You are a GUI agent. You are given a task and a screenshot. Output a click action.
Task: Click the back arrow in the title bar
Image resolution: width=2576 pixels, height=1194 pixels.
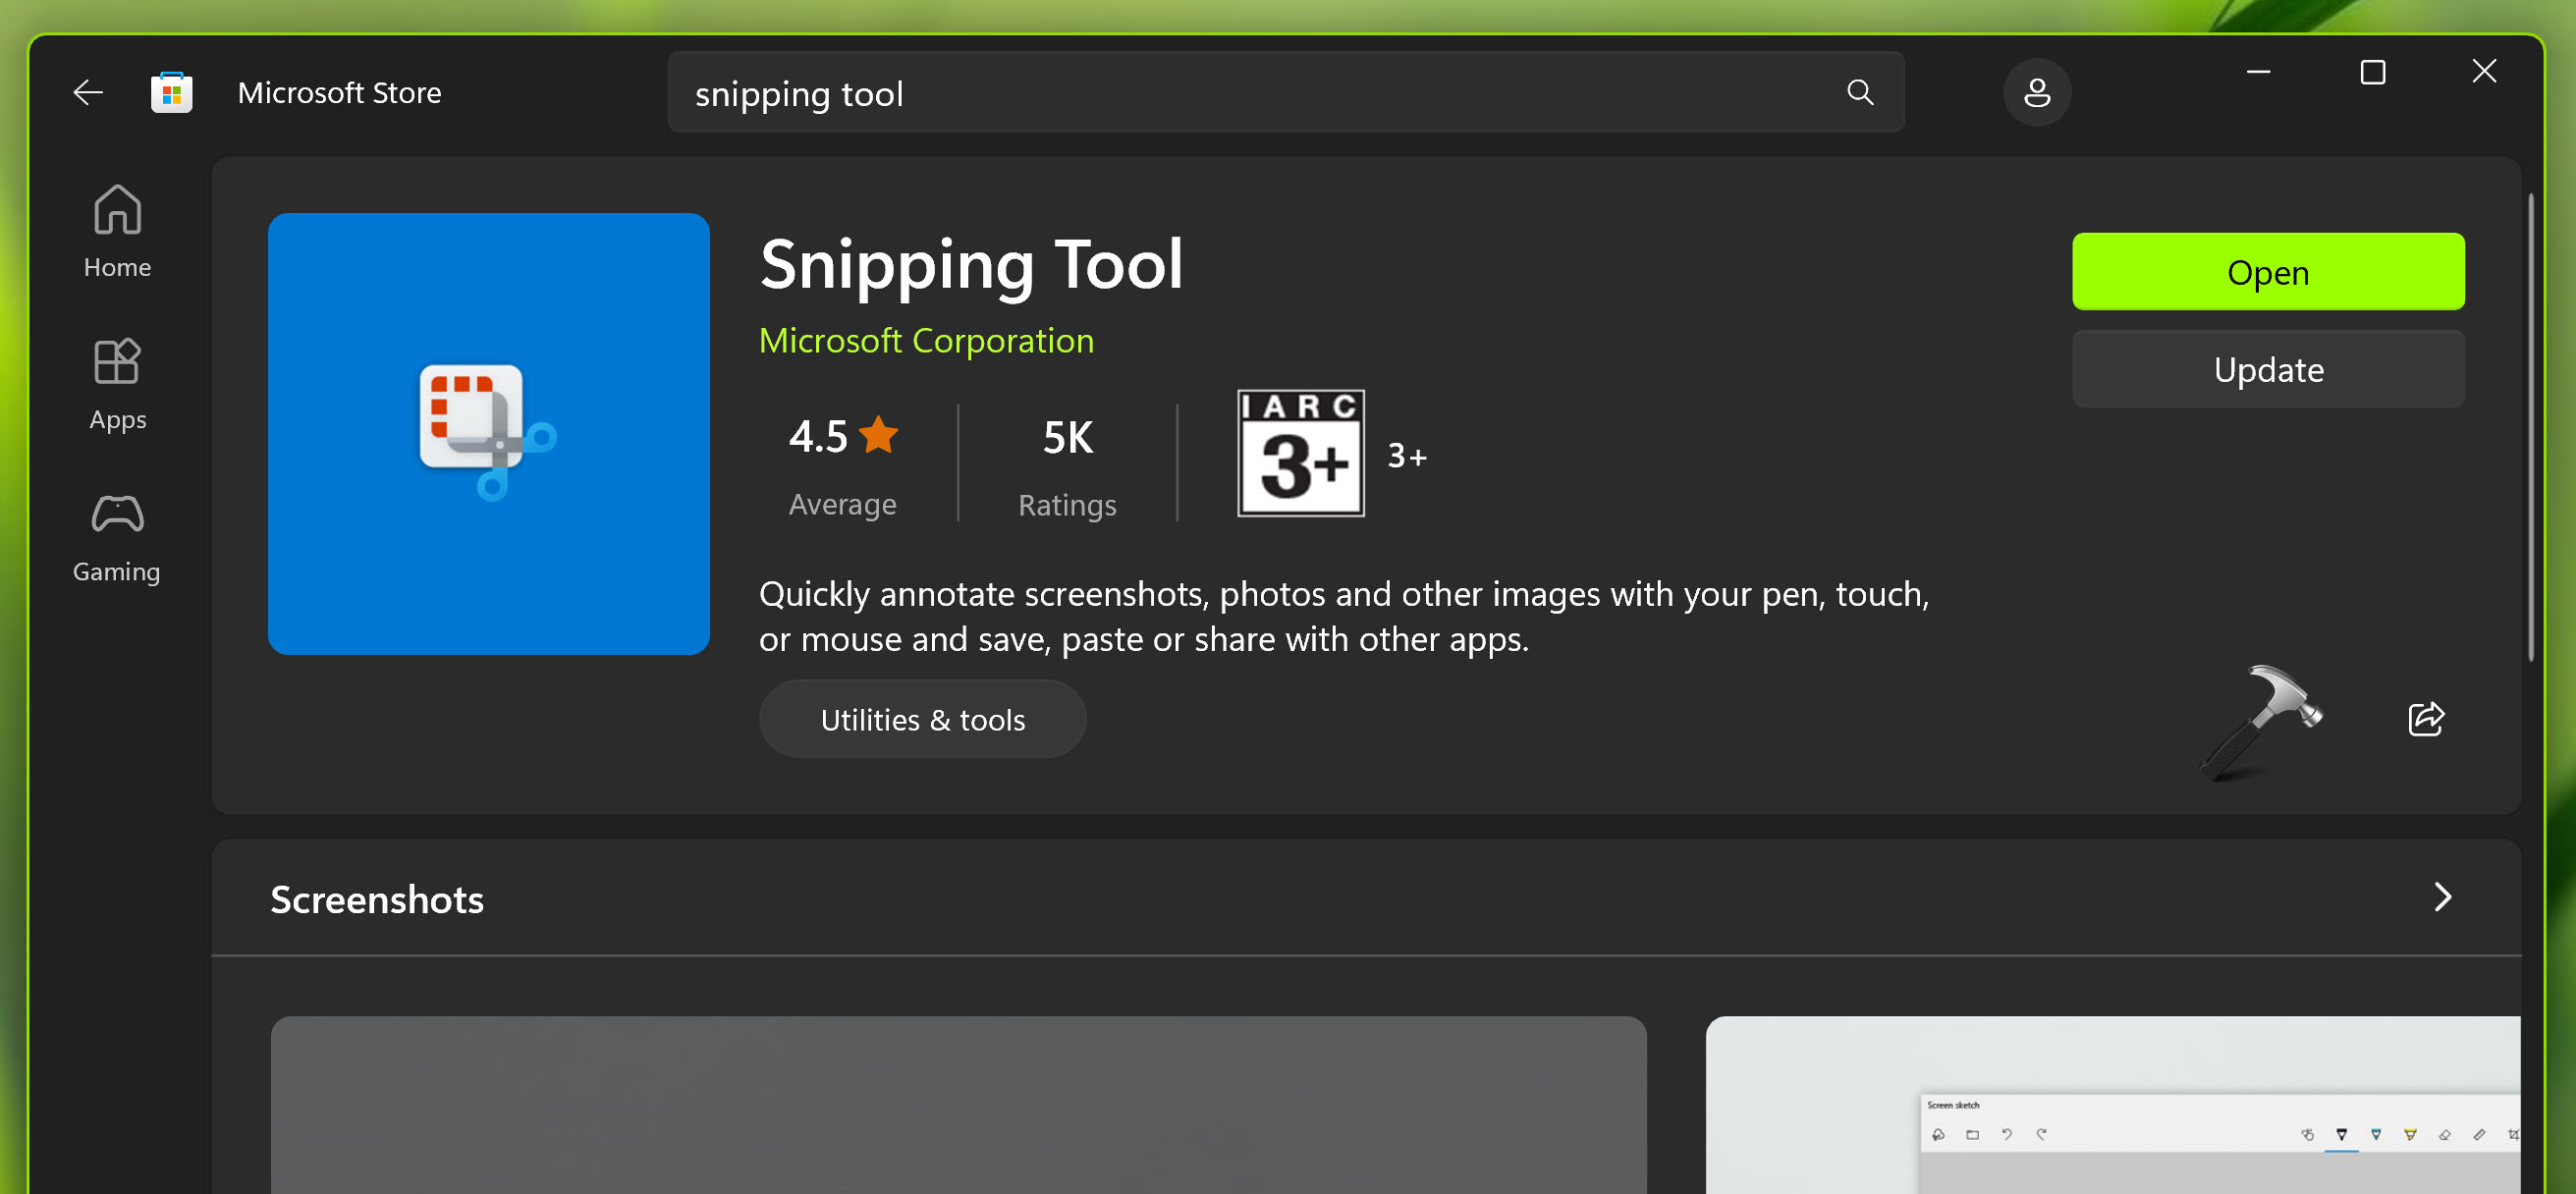(88, 93)
